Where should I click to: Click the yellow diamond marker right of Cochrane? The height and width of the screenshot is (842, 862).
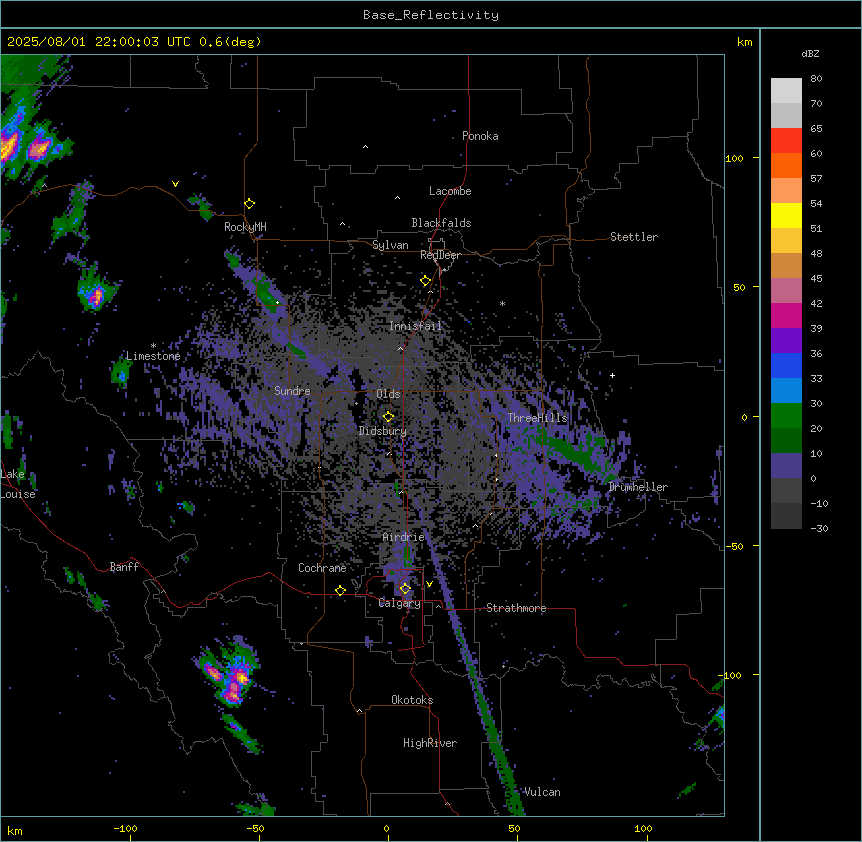tap(340, 590)
